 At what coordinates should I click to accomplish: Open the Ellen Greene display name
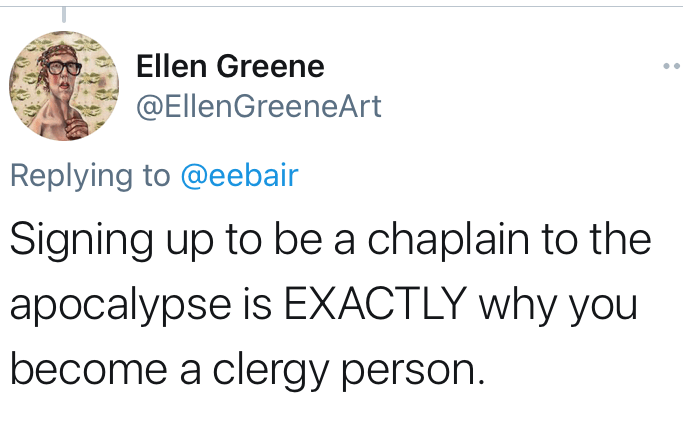229,67
